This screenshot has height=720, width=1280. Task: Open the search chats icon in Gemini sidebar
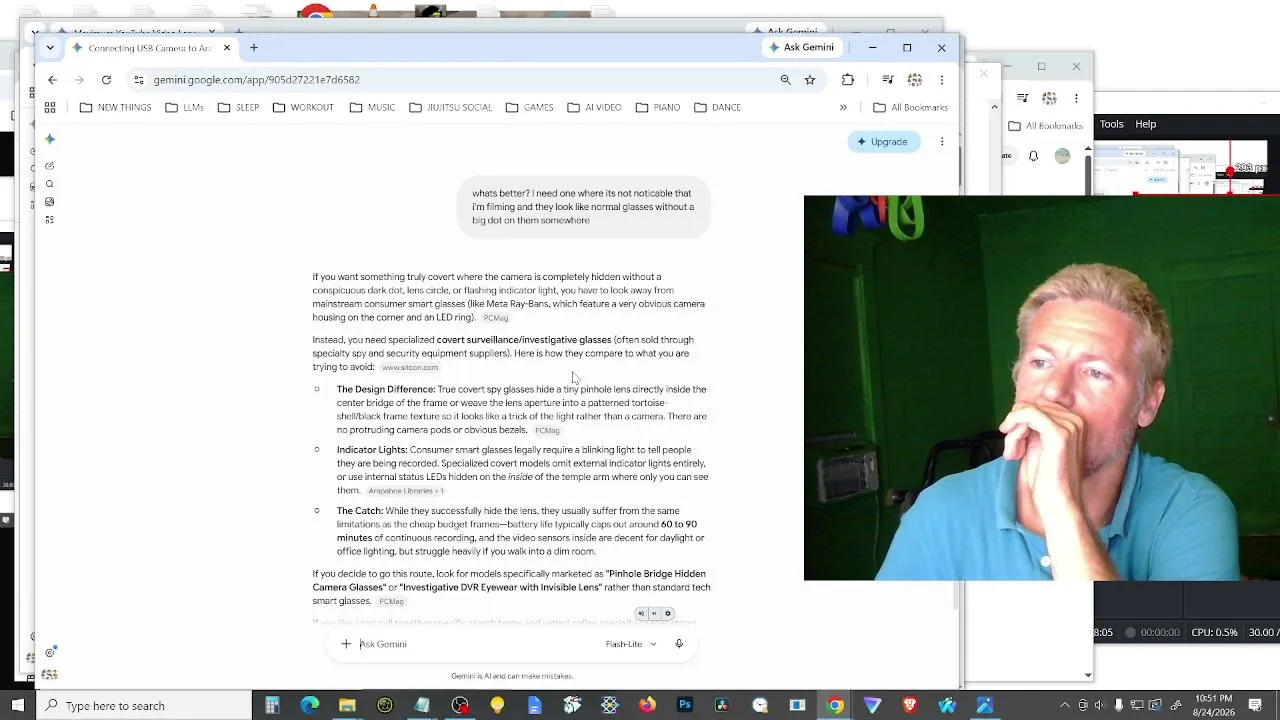pos(50,184)
